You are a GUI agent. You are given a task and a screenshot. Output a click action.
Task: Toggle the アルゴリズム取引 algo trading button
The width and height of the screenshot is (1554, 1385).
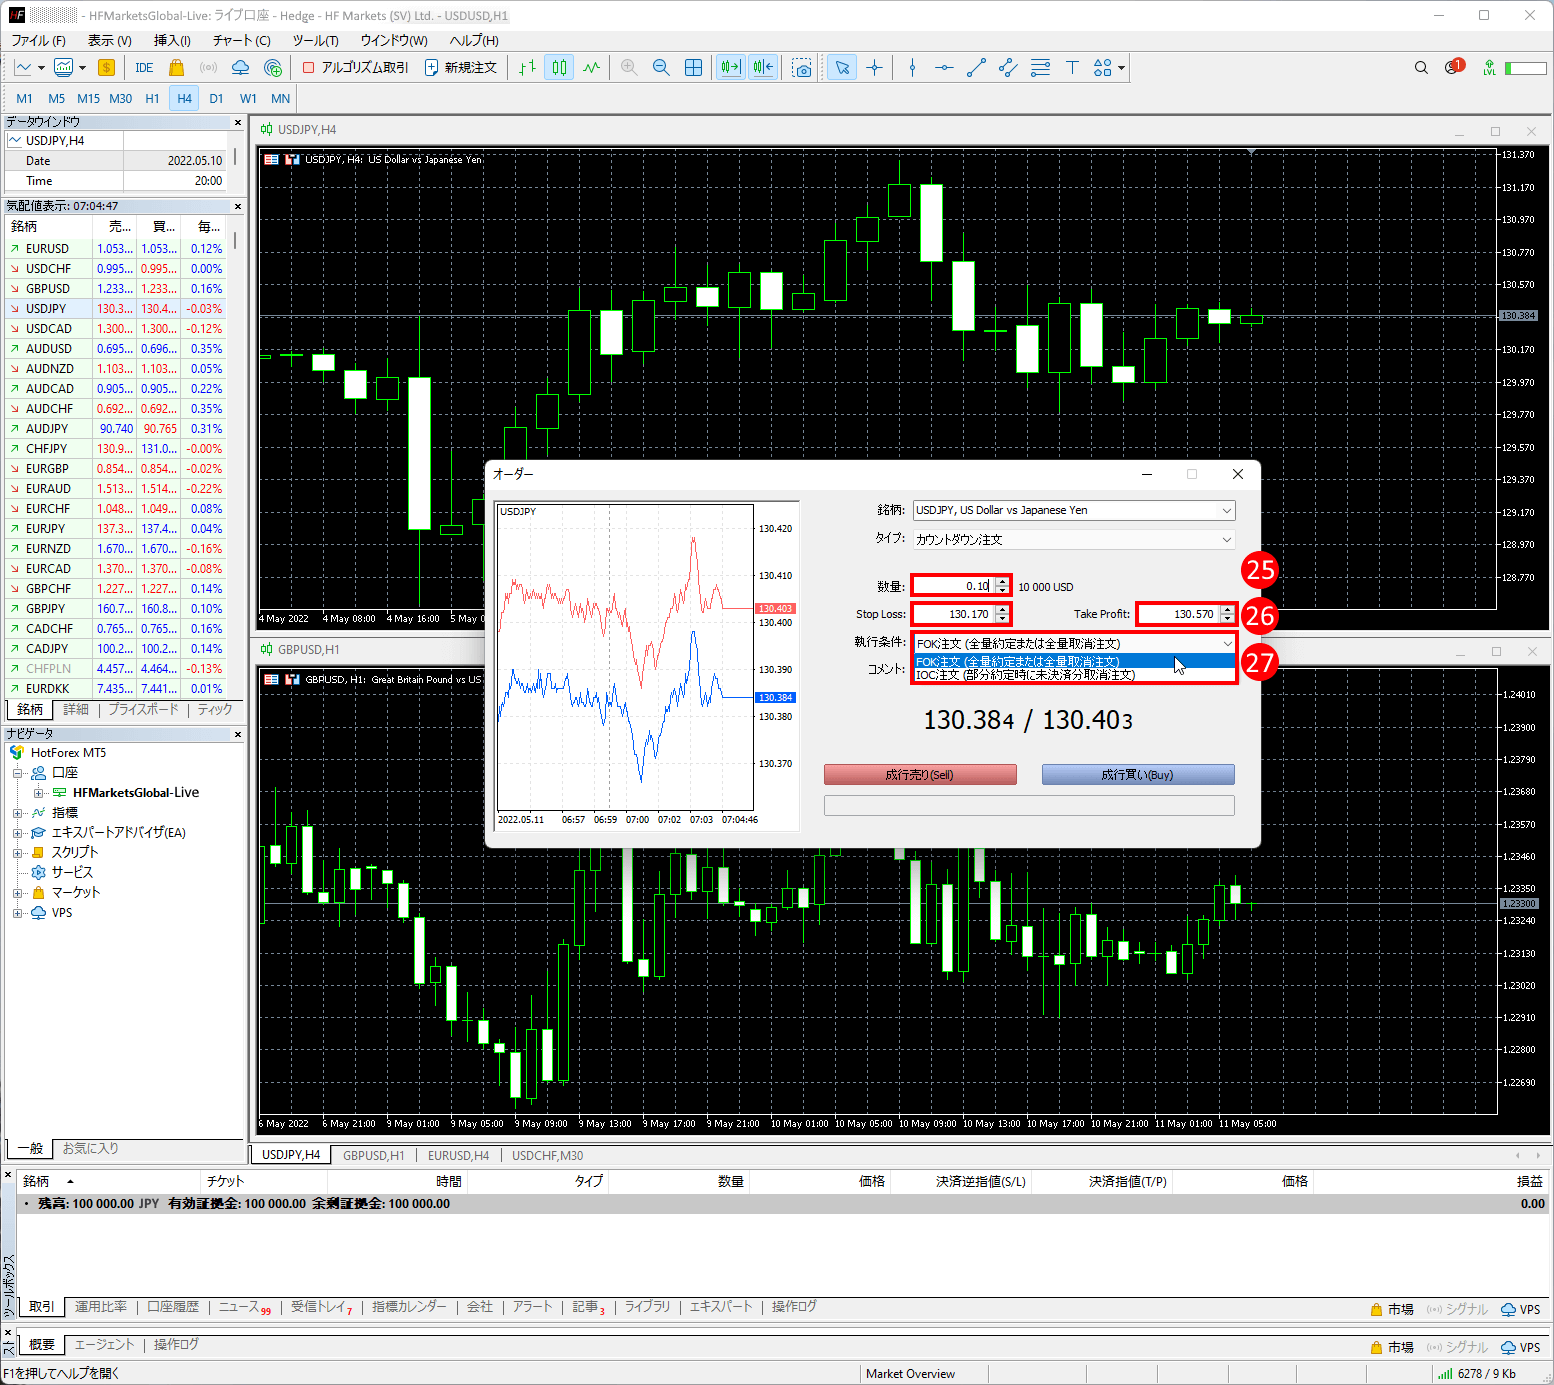pos(355,68)
